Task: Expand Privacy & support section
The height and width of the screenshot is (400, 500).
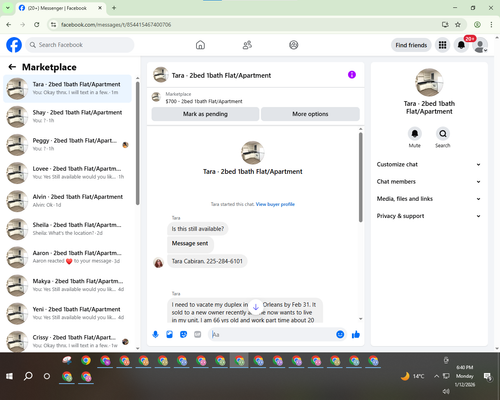Action: (x=429, y=216)
